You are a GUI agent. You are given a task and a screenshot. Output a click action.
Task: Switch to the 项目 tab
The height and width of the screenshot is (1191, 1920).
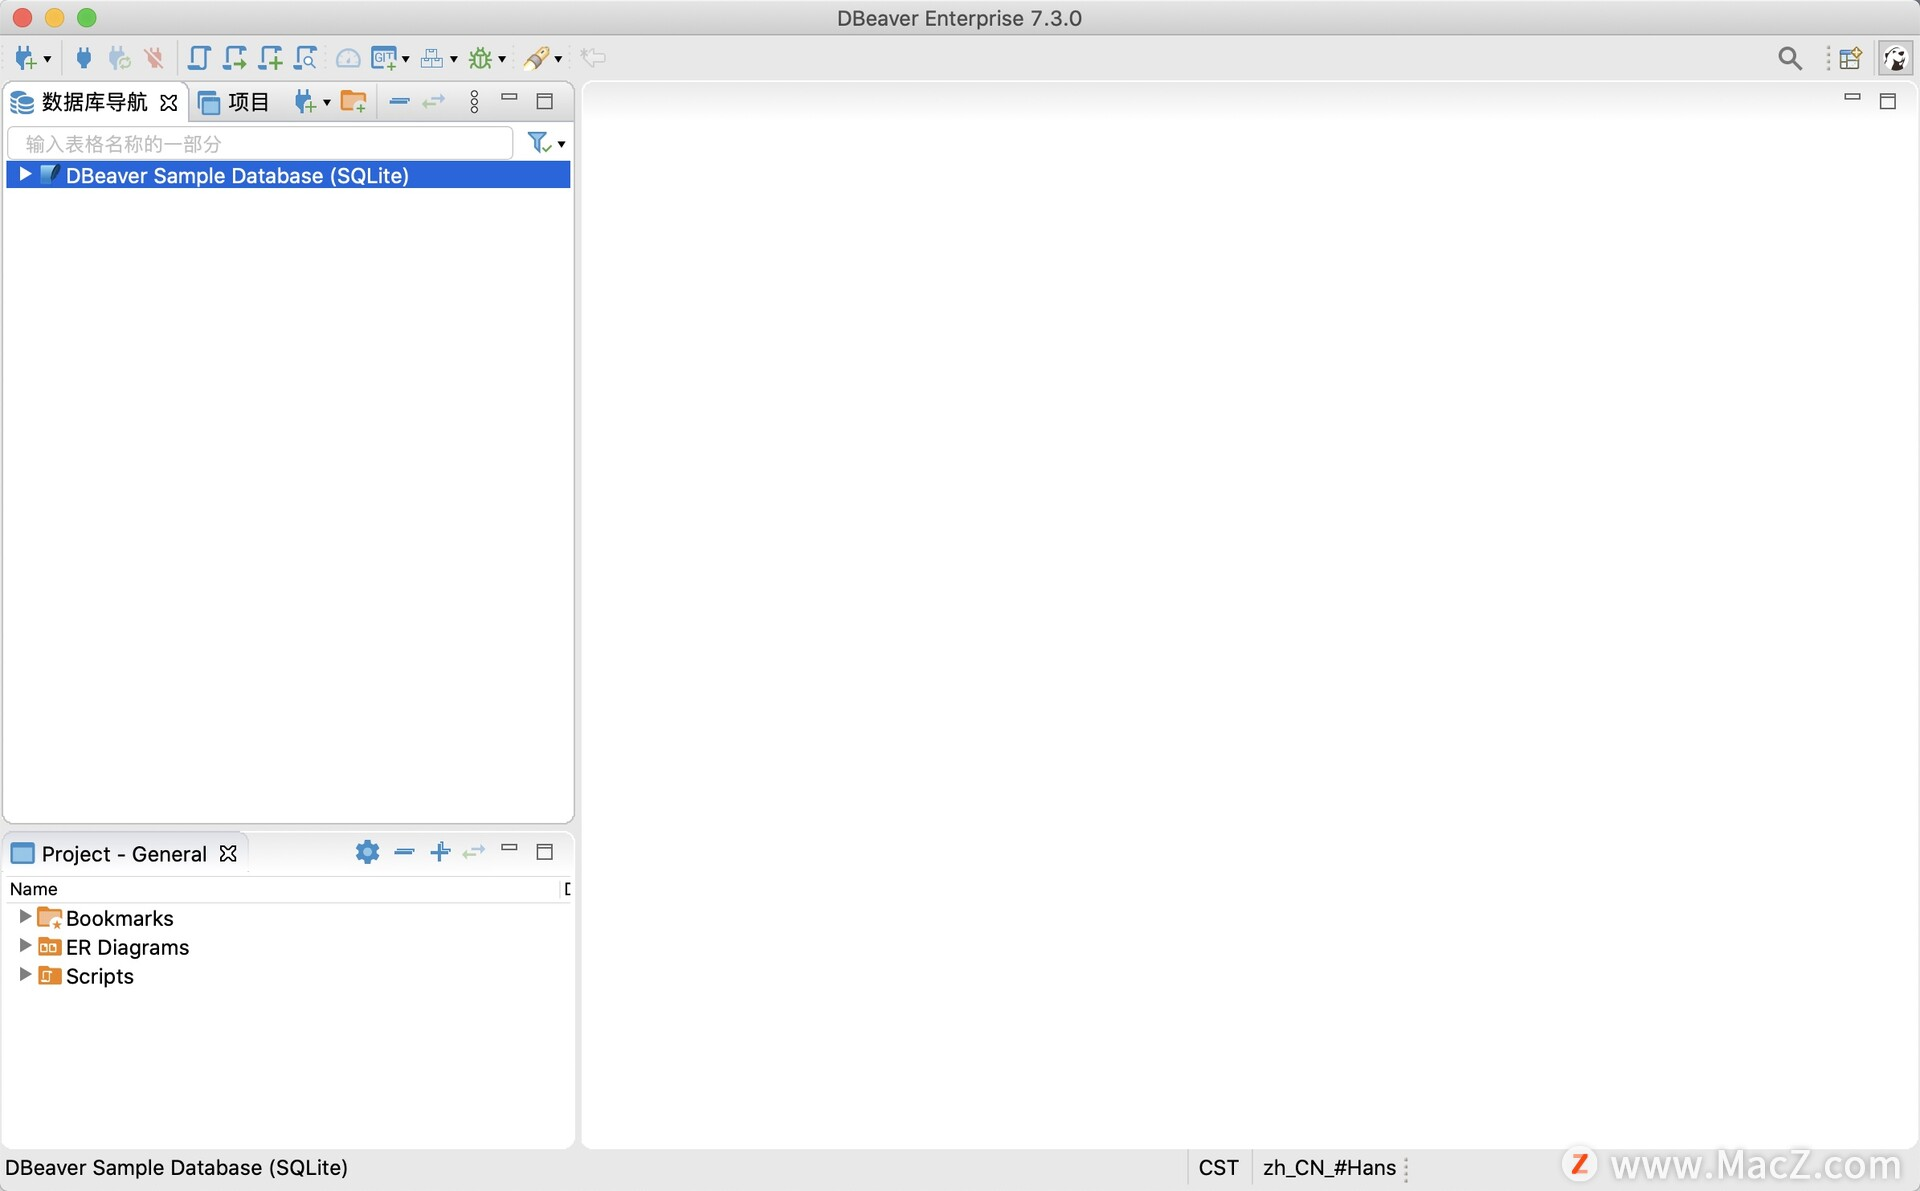click(235, 102)
